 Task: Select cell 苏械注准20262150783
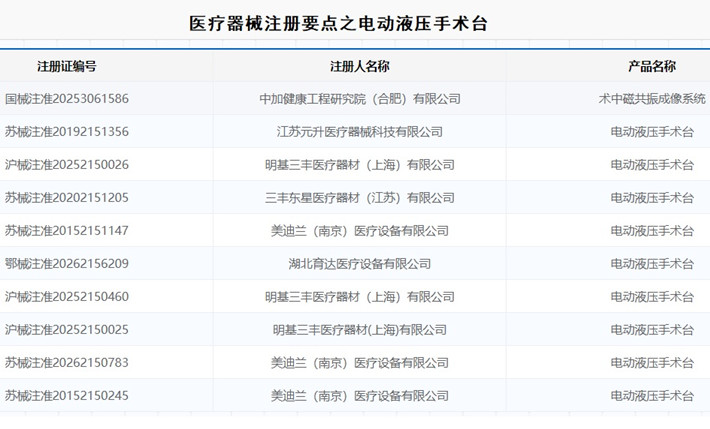[x=67, y=363]
